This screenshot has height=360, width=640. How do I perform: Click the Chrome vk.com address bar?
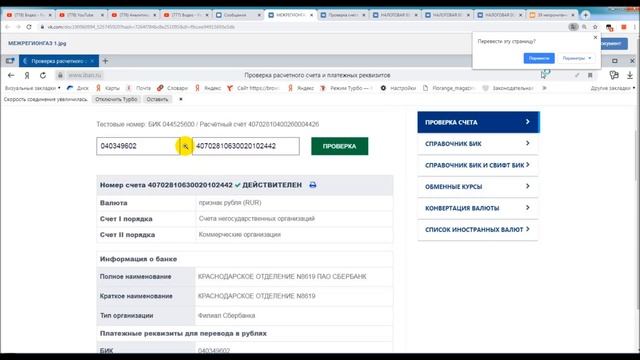point(302,27)
